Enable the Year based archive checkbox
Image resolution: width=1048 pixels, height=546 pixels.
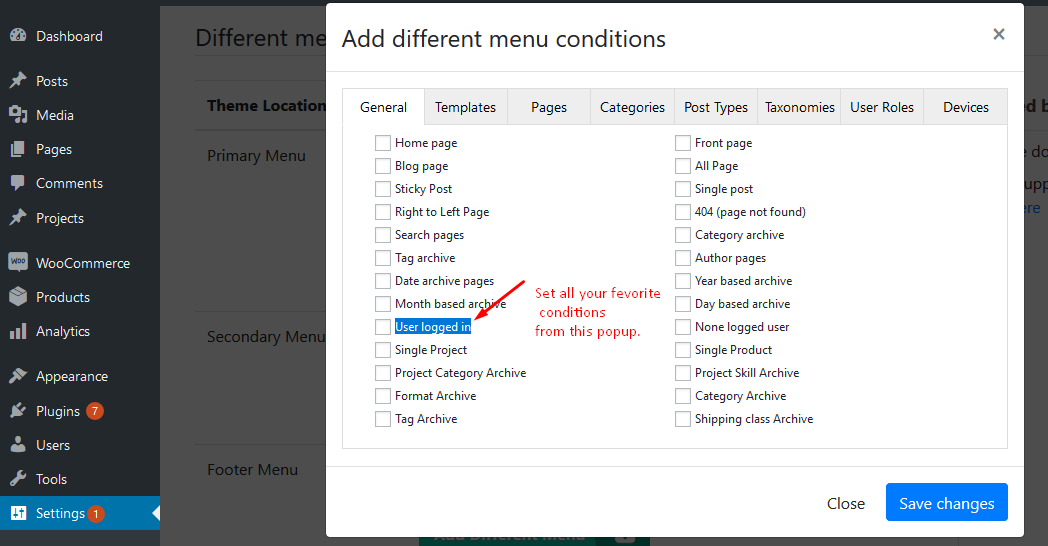682,281
